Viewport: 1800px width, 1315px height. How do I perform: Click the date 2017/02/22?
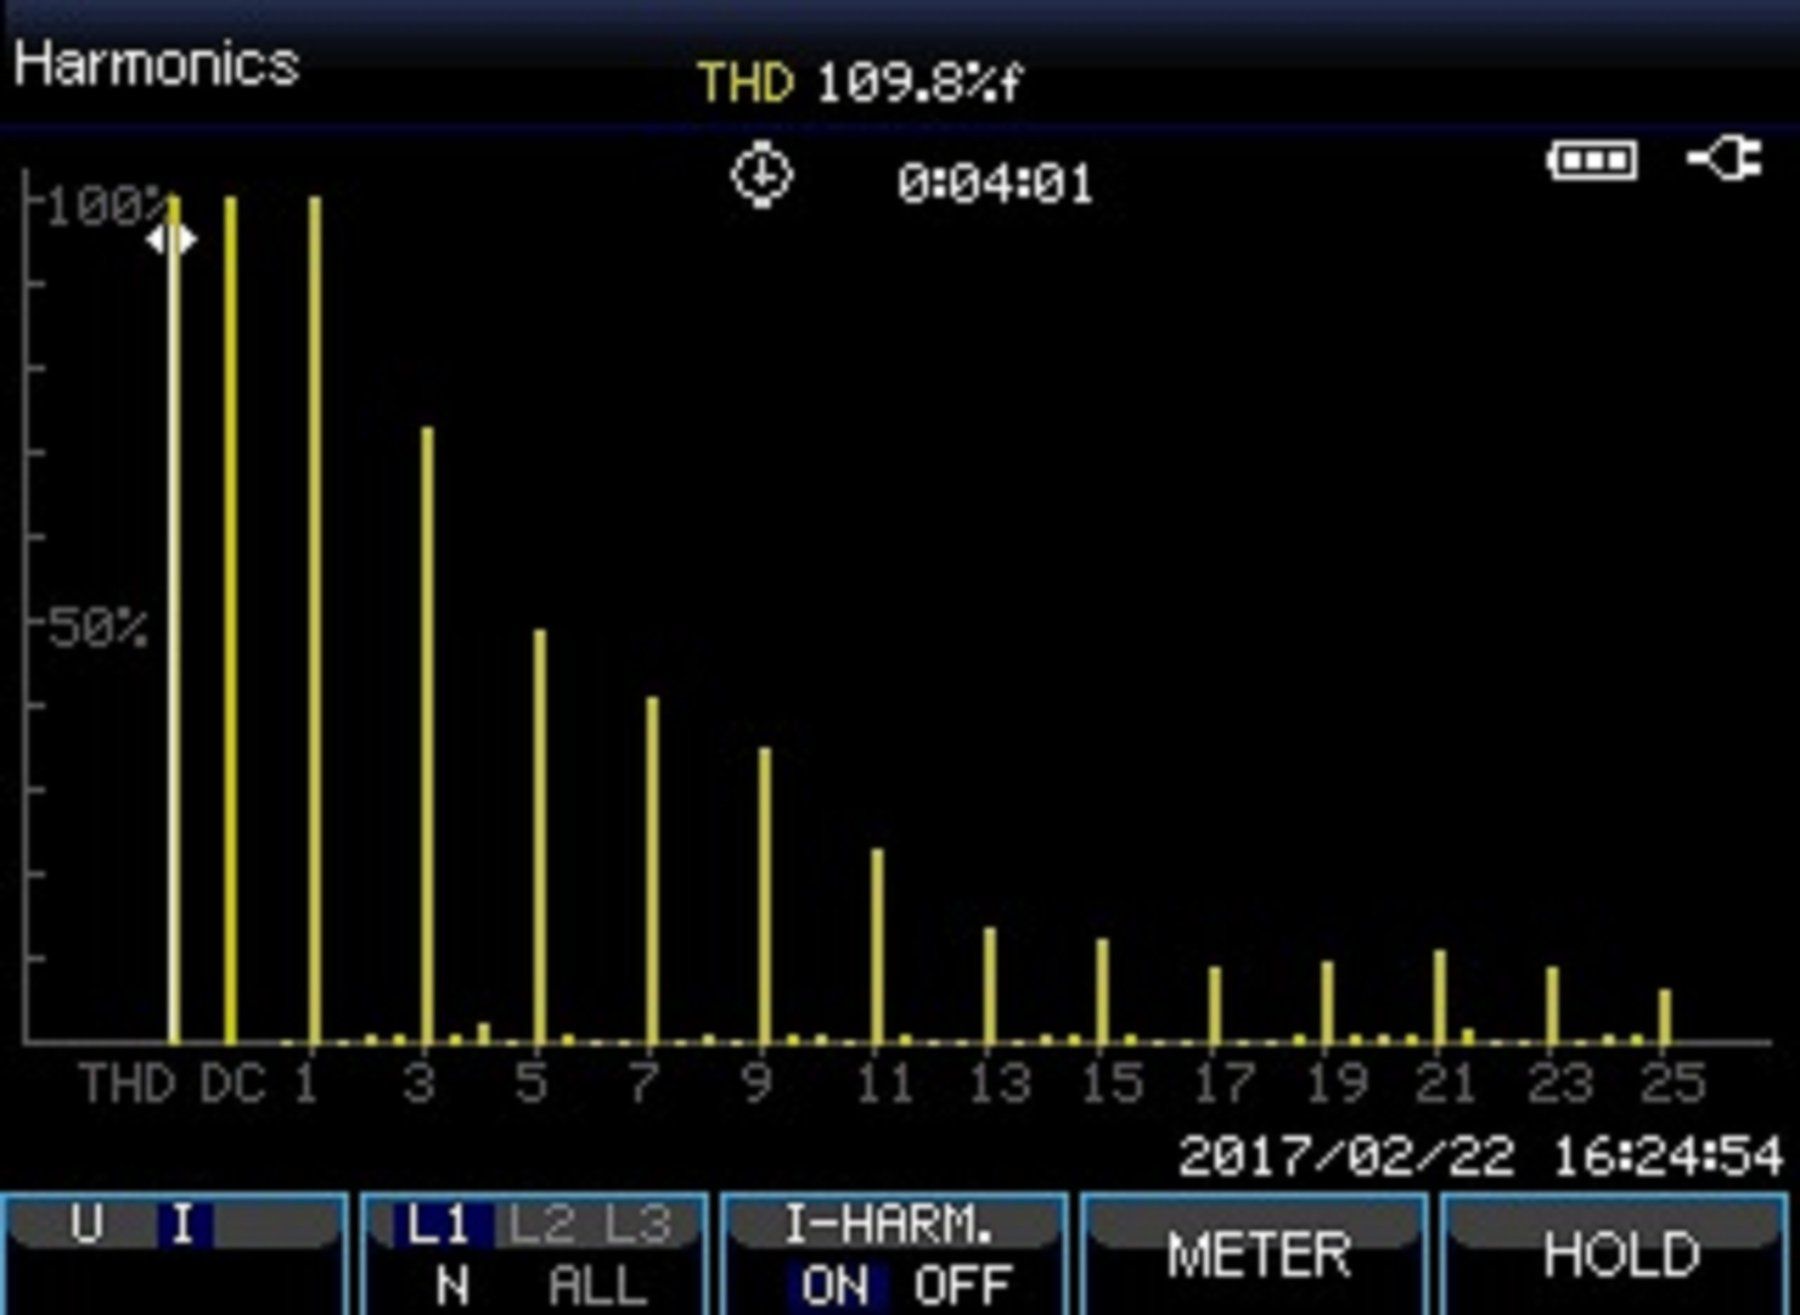point(1347,1158)
